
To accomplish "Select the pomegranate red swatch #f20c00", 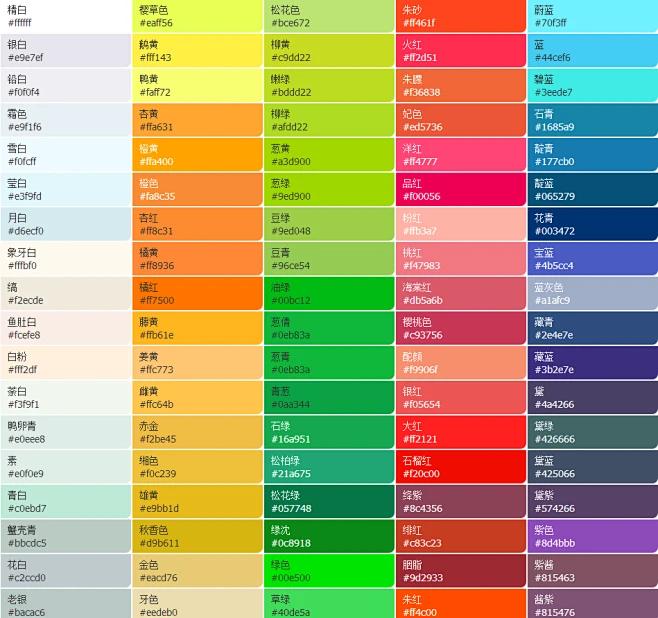I will [460, 467].
